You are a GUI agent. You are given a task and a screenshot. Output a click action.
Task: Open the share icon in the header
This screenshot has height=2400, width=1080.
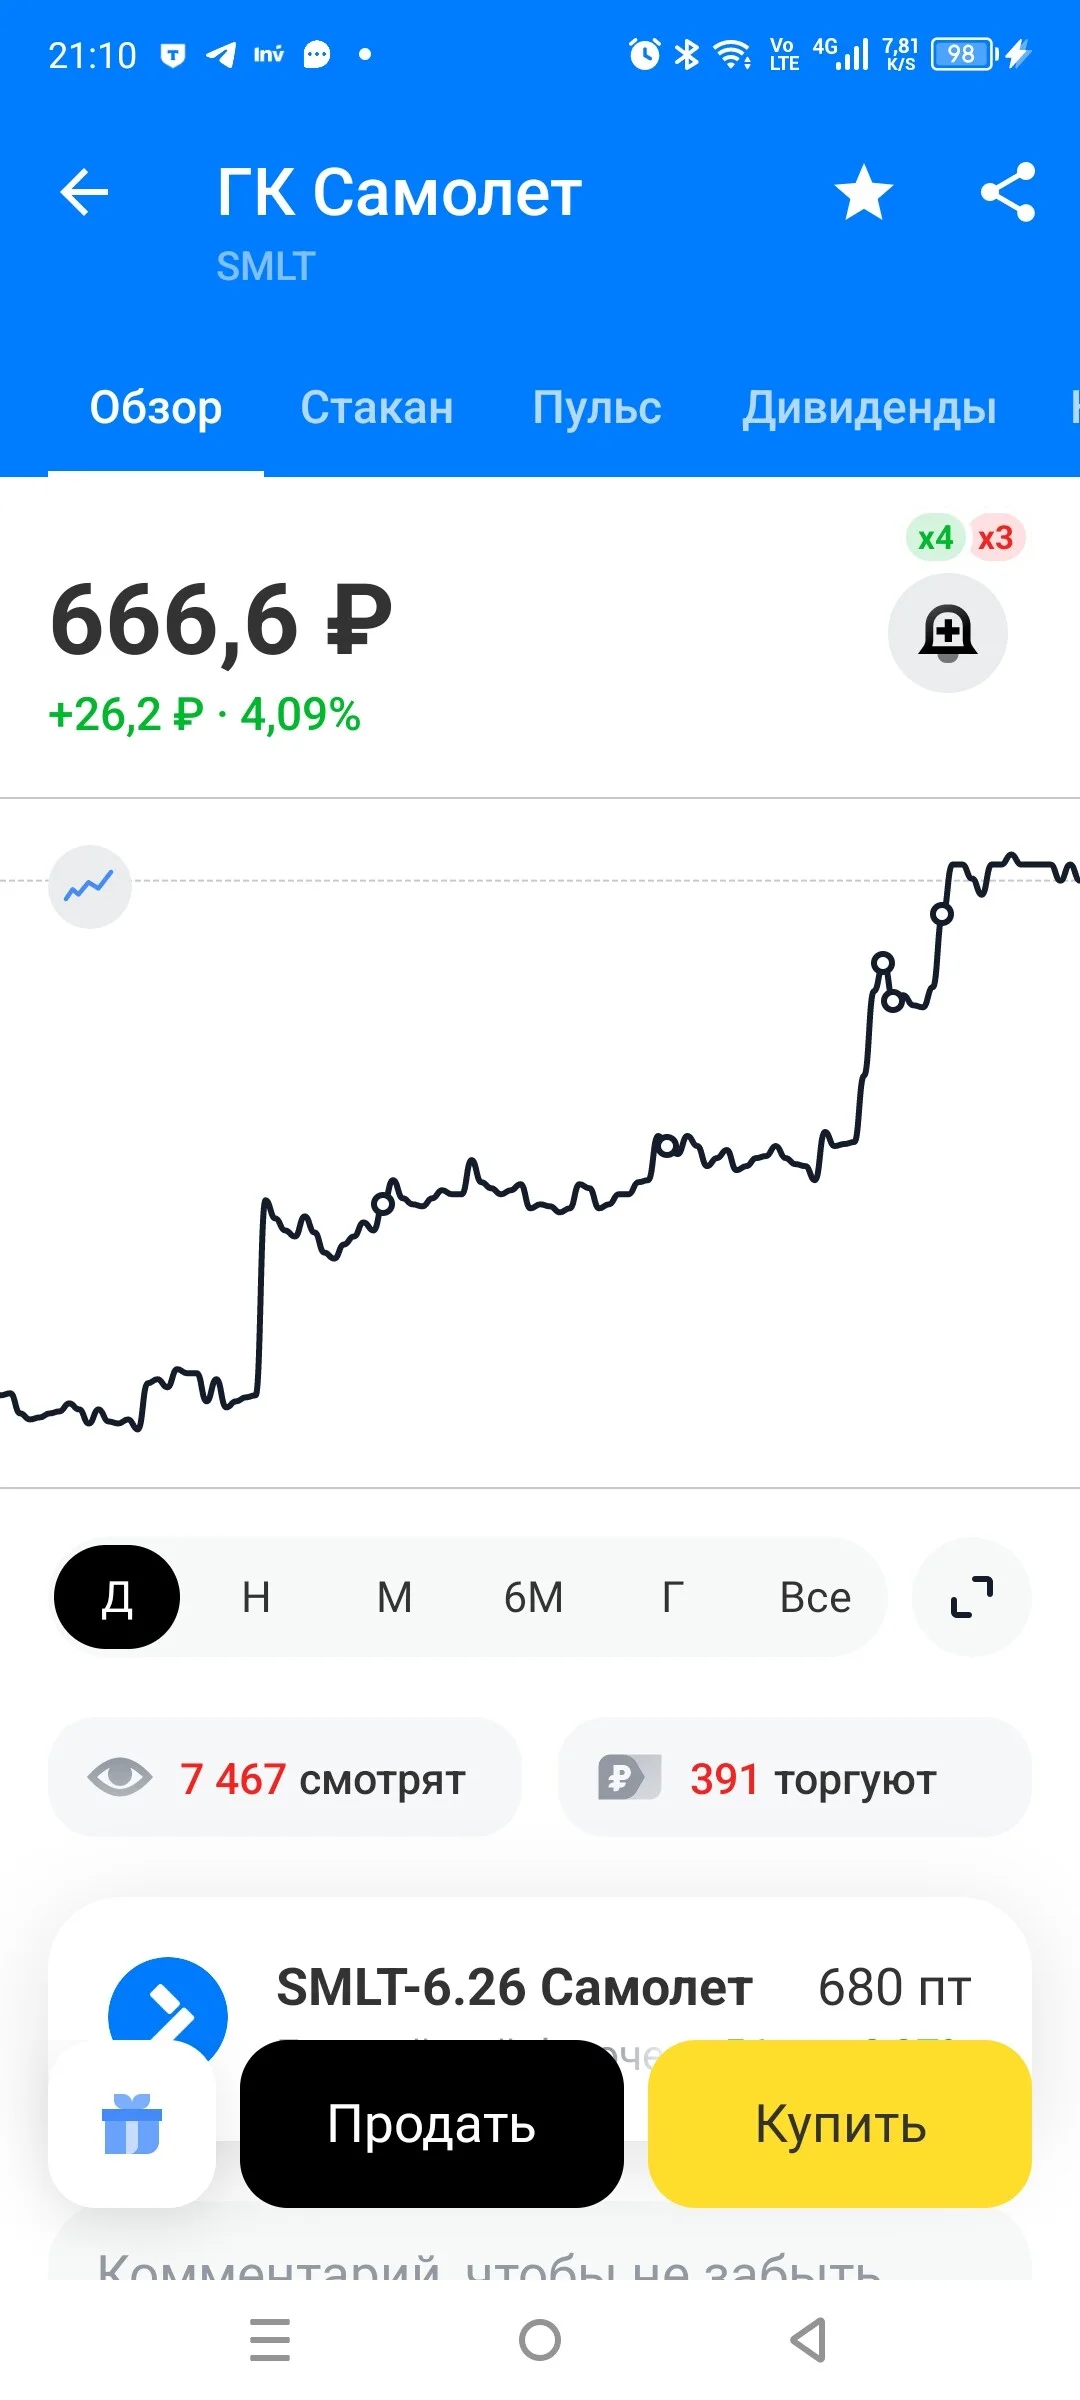pyautogui.click(x=1008, y=192)
